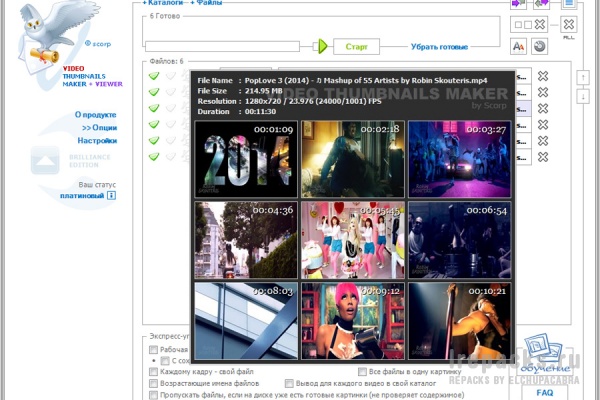Remove the first file using its X icon
This screenshot has height=400, width=600.
tap(543, 76)
